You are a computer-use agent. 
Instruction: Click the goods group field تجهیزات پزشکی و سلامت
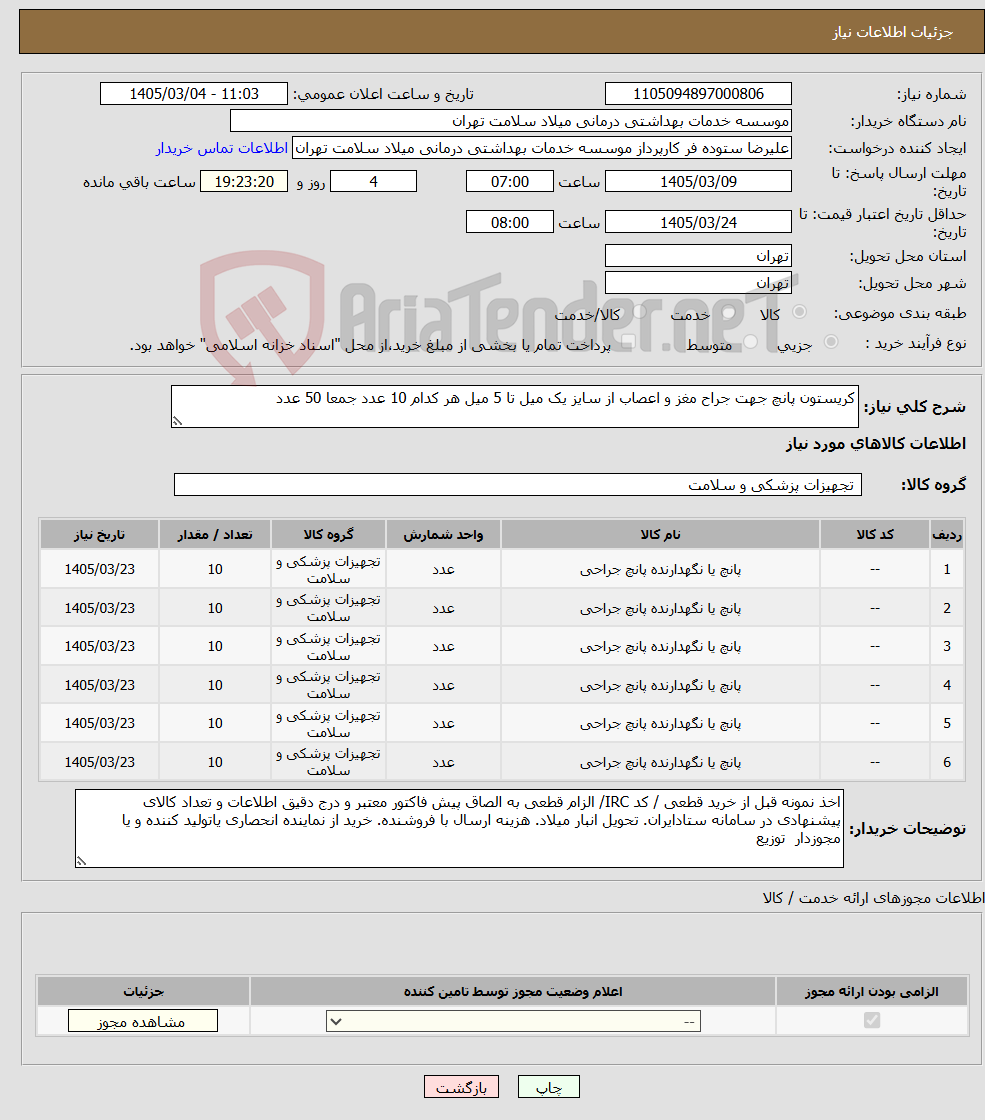518,484
